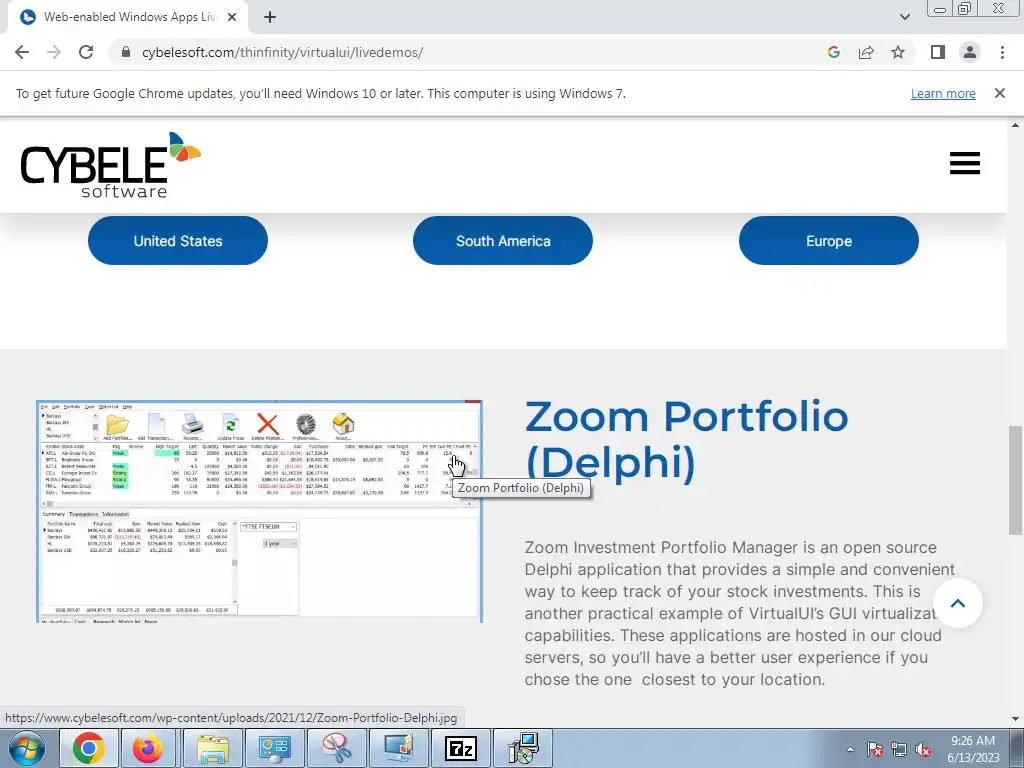The width and height of the screenshot is (1024, 768).
Task: Click the scrollbar down arrow
Action: 1015,719
